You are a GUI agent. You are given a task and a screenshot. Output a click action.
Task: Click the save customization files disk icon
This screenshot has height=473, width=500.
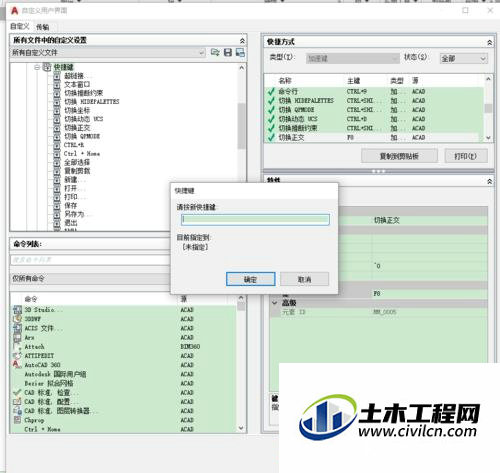(228, 52)
